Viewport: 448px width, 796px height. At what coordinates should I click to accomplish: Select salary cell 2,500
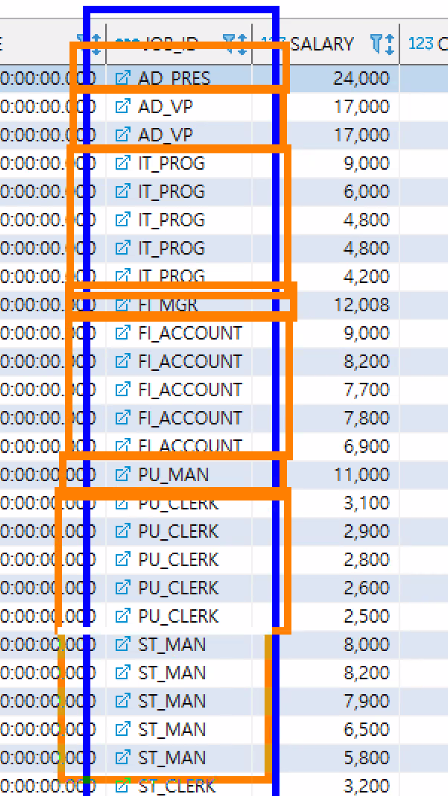click(x=326, y=616)
